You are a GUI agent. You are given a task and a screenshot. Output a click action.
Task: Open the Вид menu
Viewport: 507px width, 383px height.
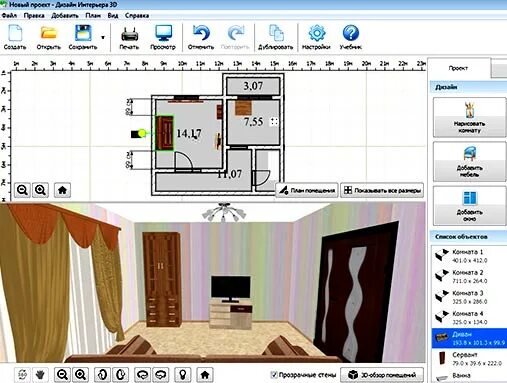pos(113,16)
